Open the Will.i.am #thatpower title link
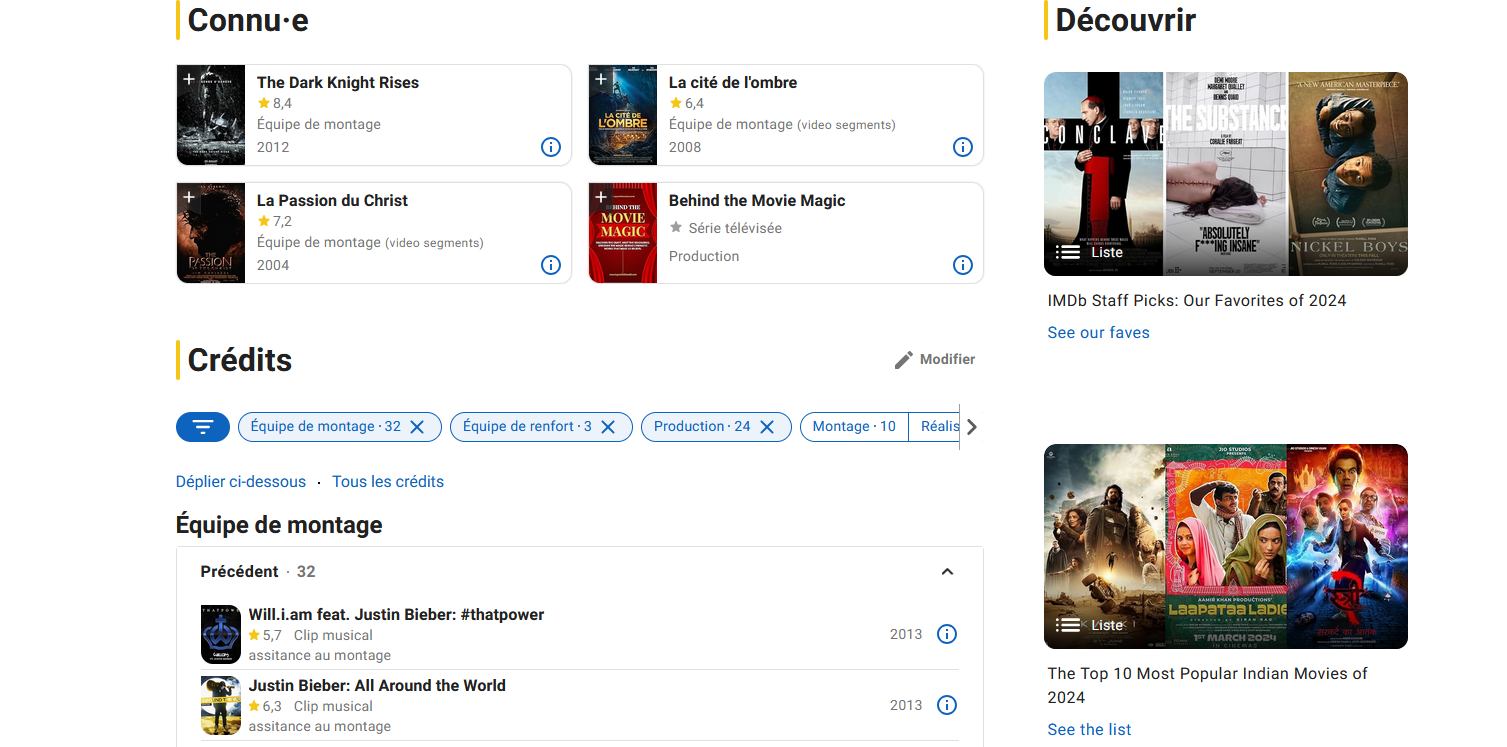This screenshot has height=747, width=1507. click(x=396, y=614)
